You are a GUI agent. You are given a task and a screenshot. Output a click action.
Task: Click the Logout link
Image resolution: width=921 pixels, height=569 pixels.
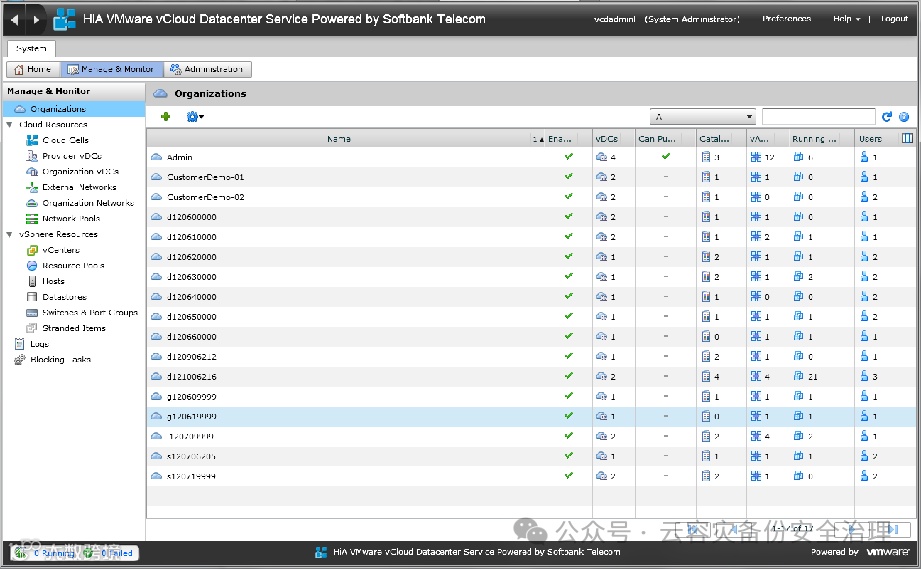pos(895,19)
